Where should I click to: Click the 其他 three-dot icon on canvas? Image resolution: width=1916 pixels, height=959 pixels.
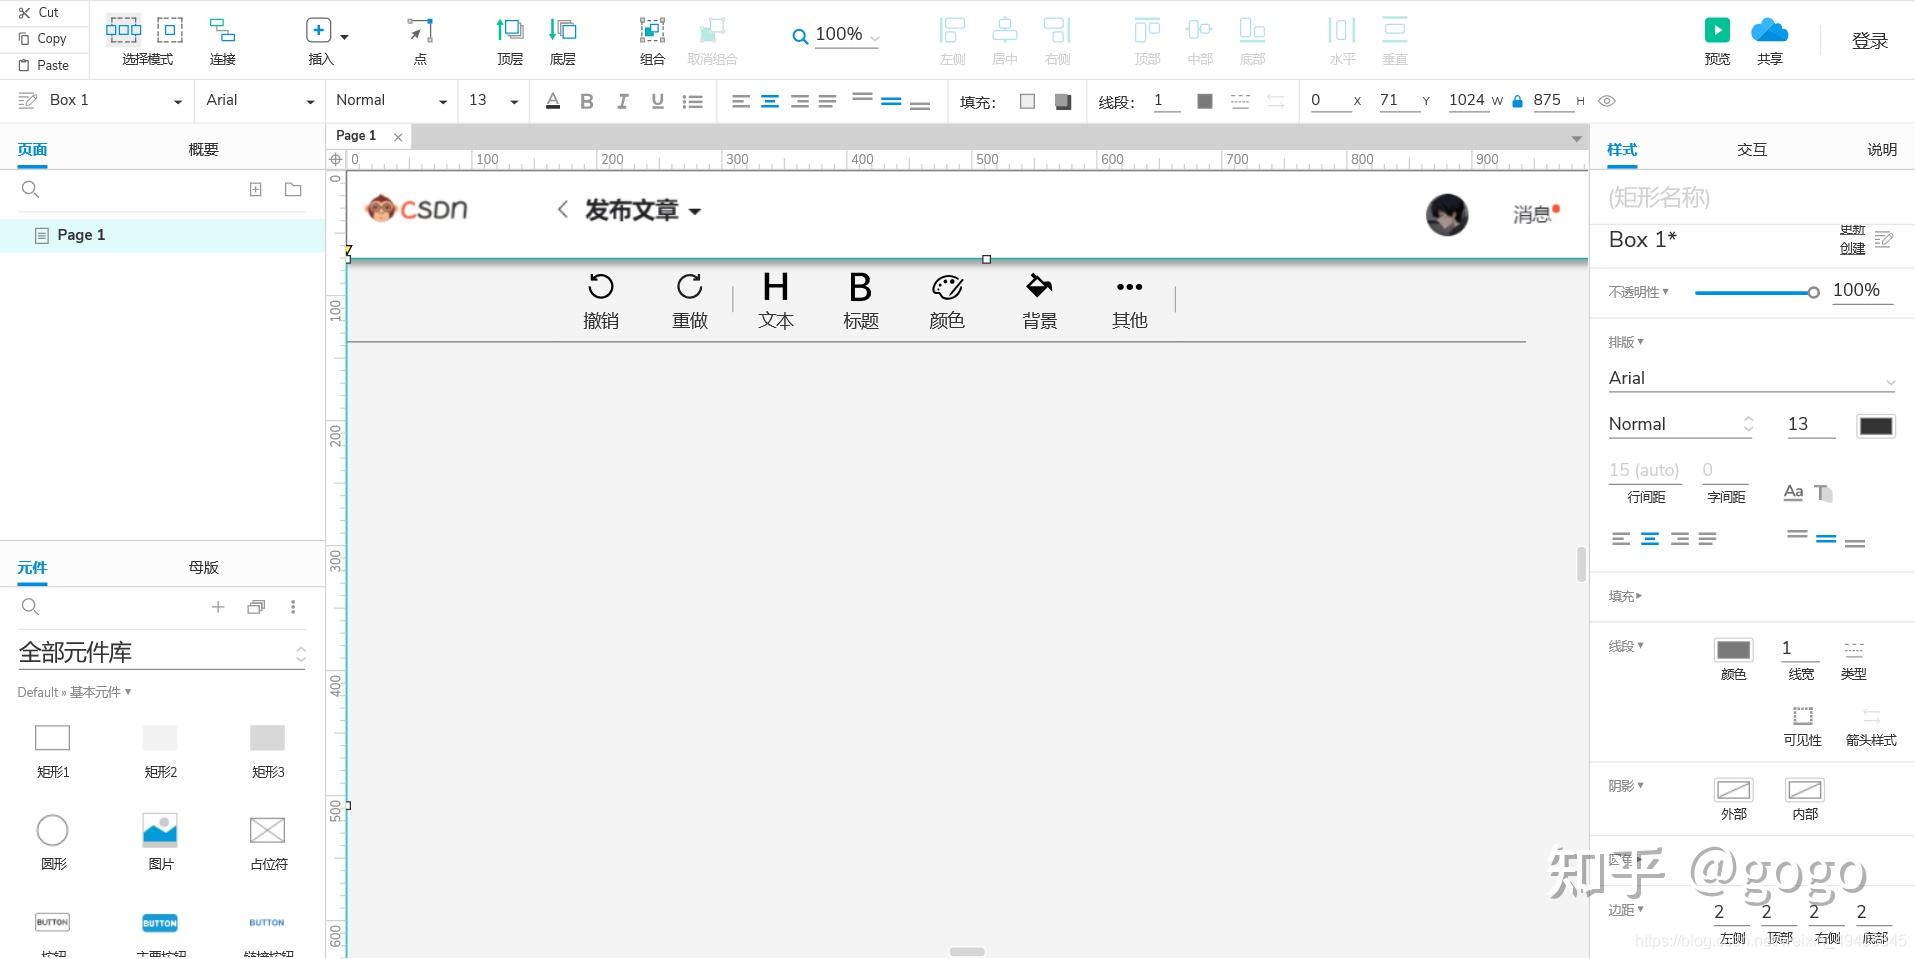pos(1129,287)
